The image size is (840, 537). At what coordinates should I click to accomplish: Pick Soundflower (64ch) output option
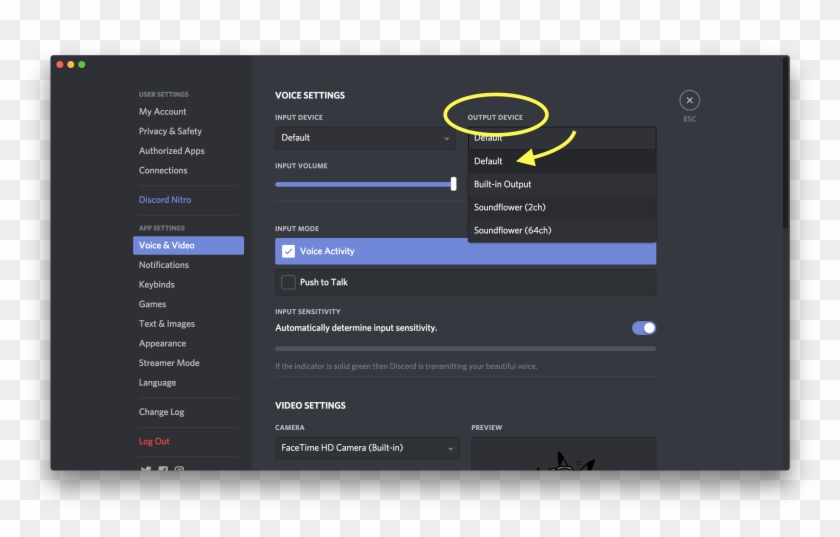(562, 230)
